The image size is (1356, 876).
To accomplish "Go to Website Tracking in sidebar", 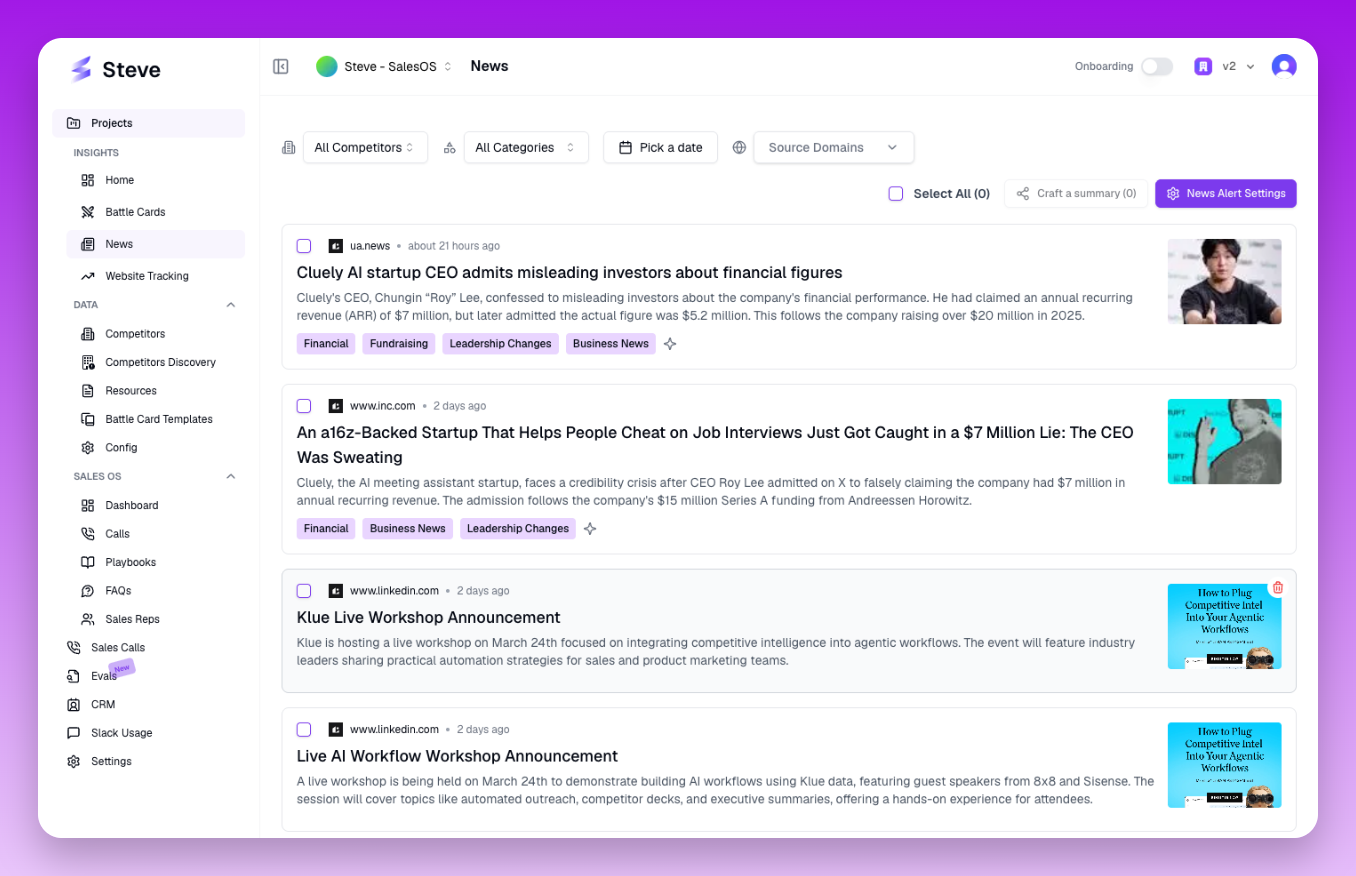I will [146, 276].
